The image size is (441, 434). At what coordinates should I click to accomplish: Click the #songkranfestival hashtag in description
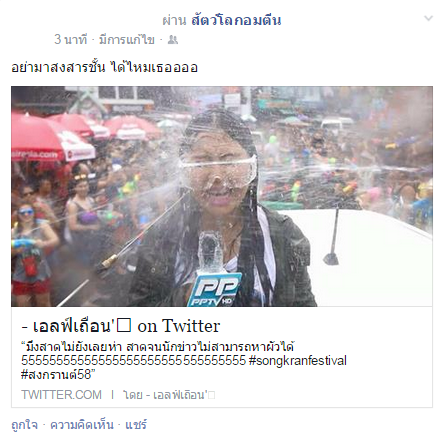click(298, 361)
